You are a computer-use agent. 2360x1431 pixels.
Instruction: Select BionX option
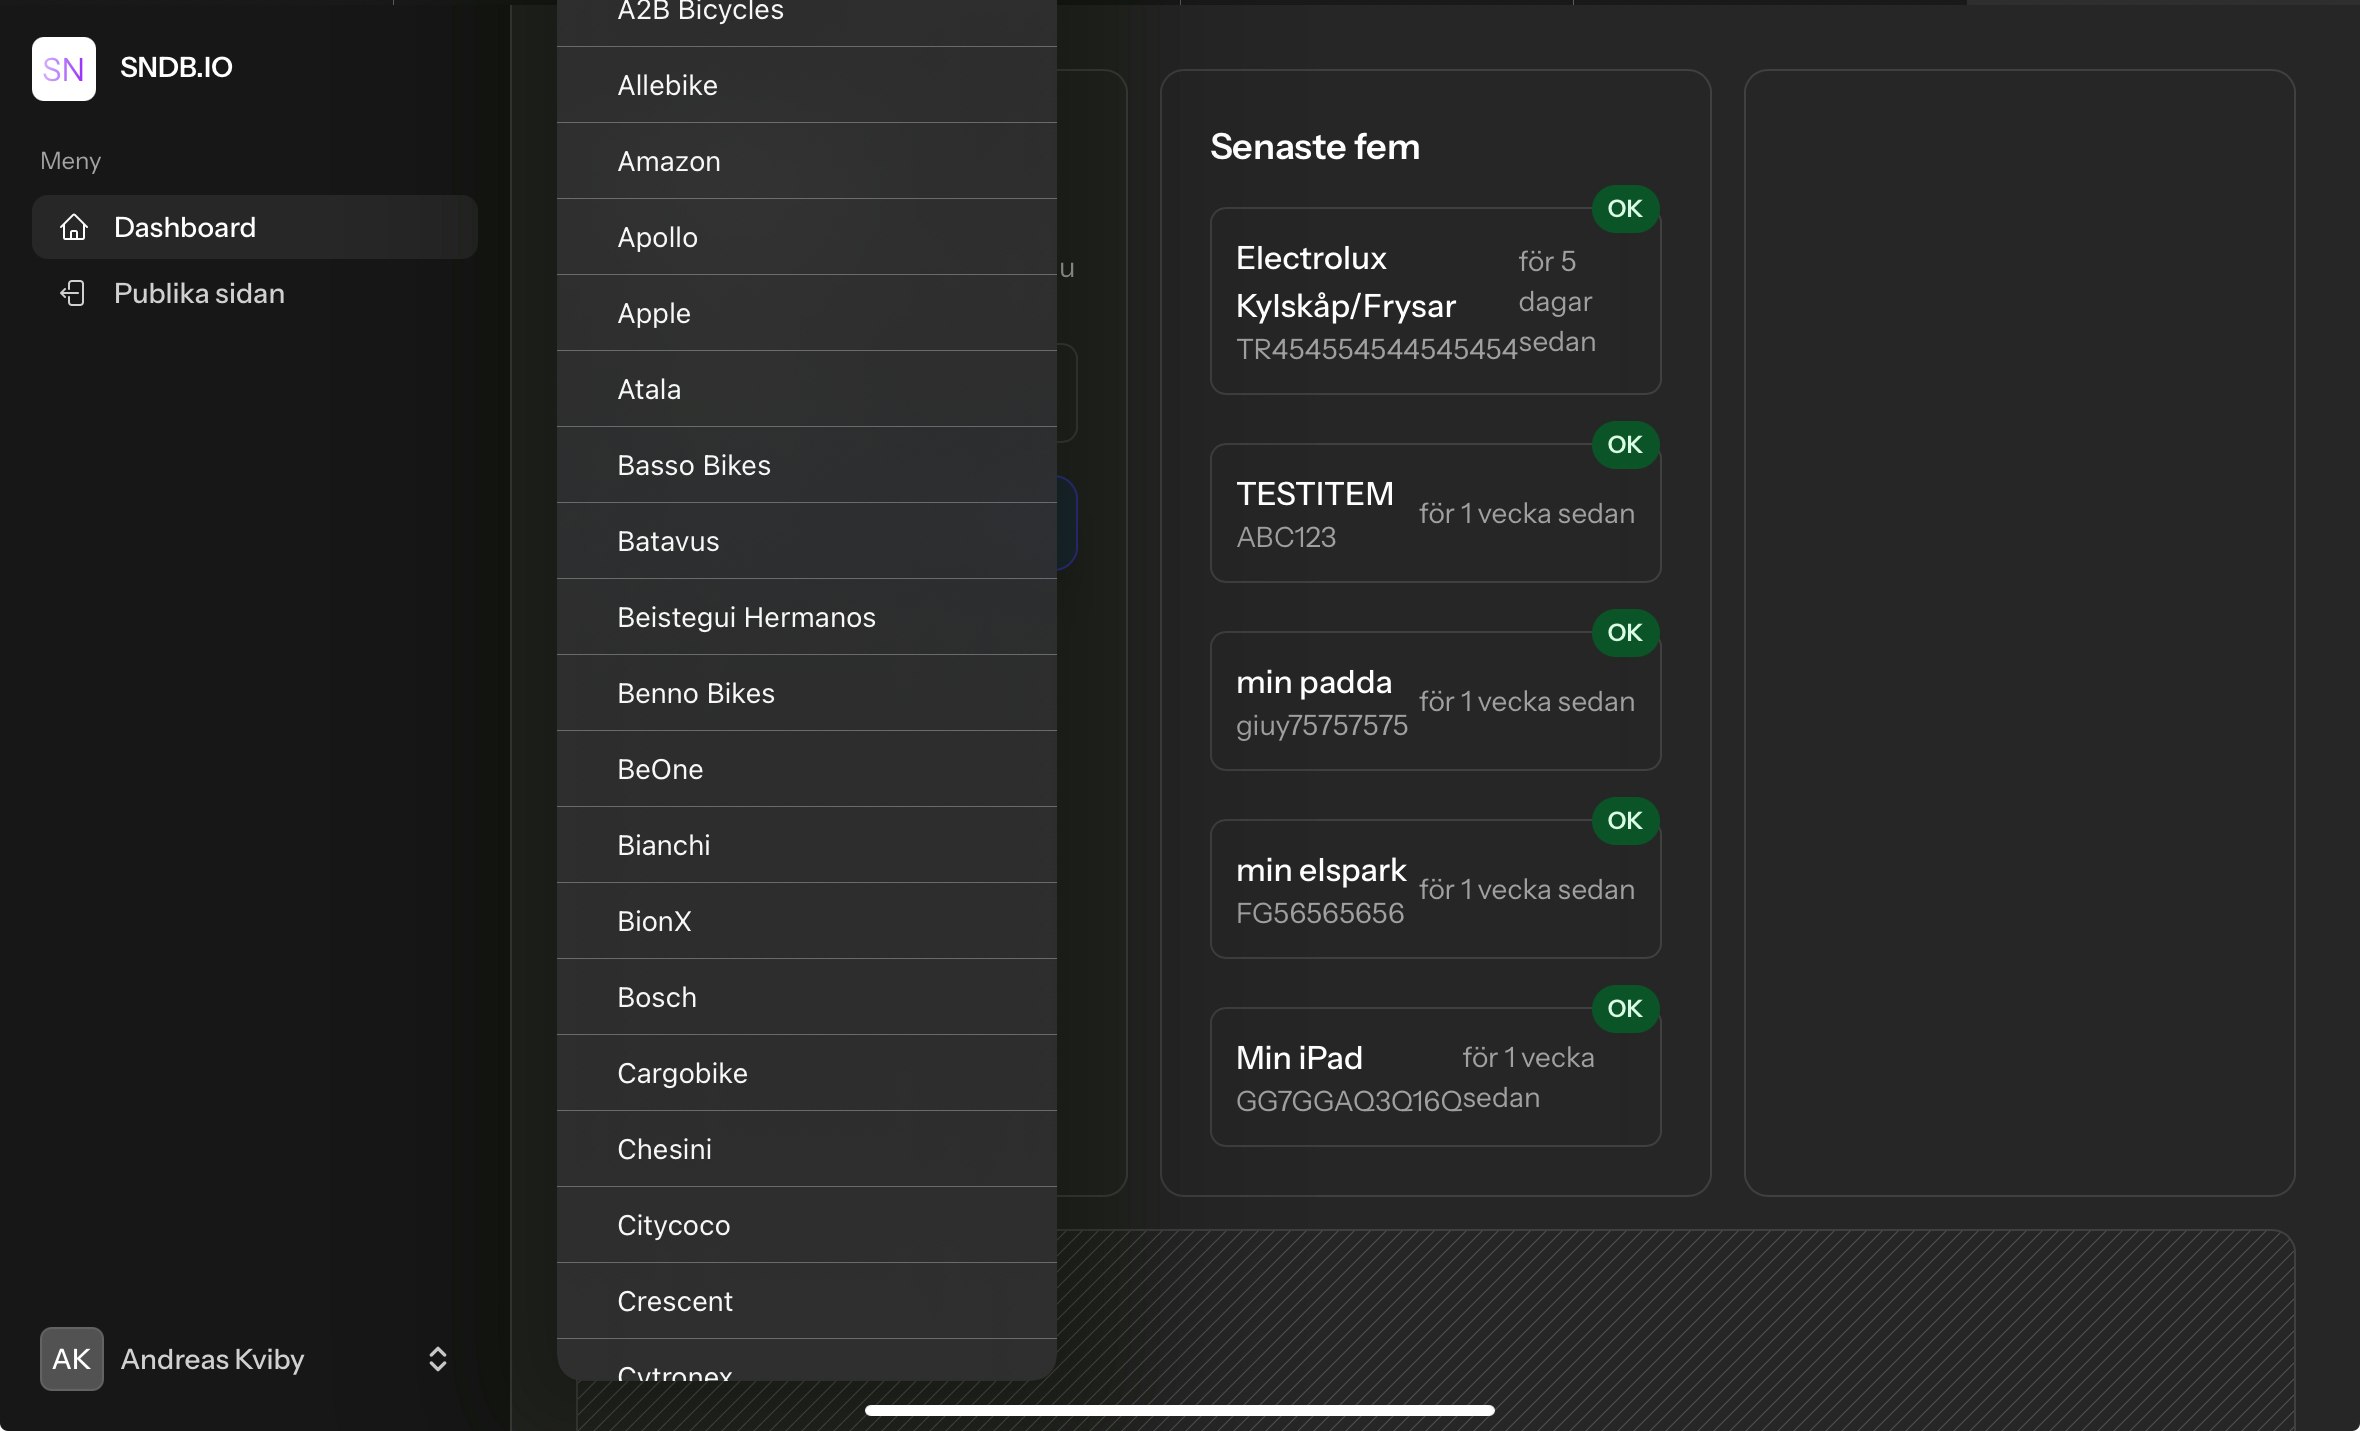(x=807, y=921)
